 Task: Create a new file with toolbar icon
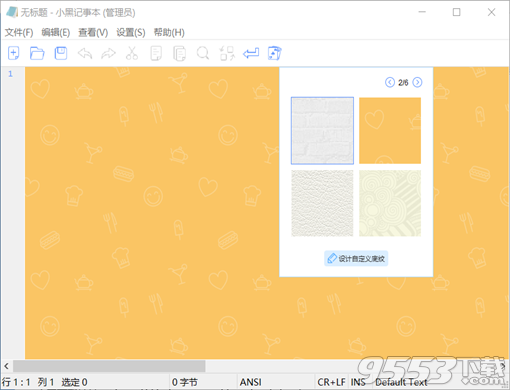[13, 53]
